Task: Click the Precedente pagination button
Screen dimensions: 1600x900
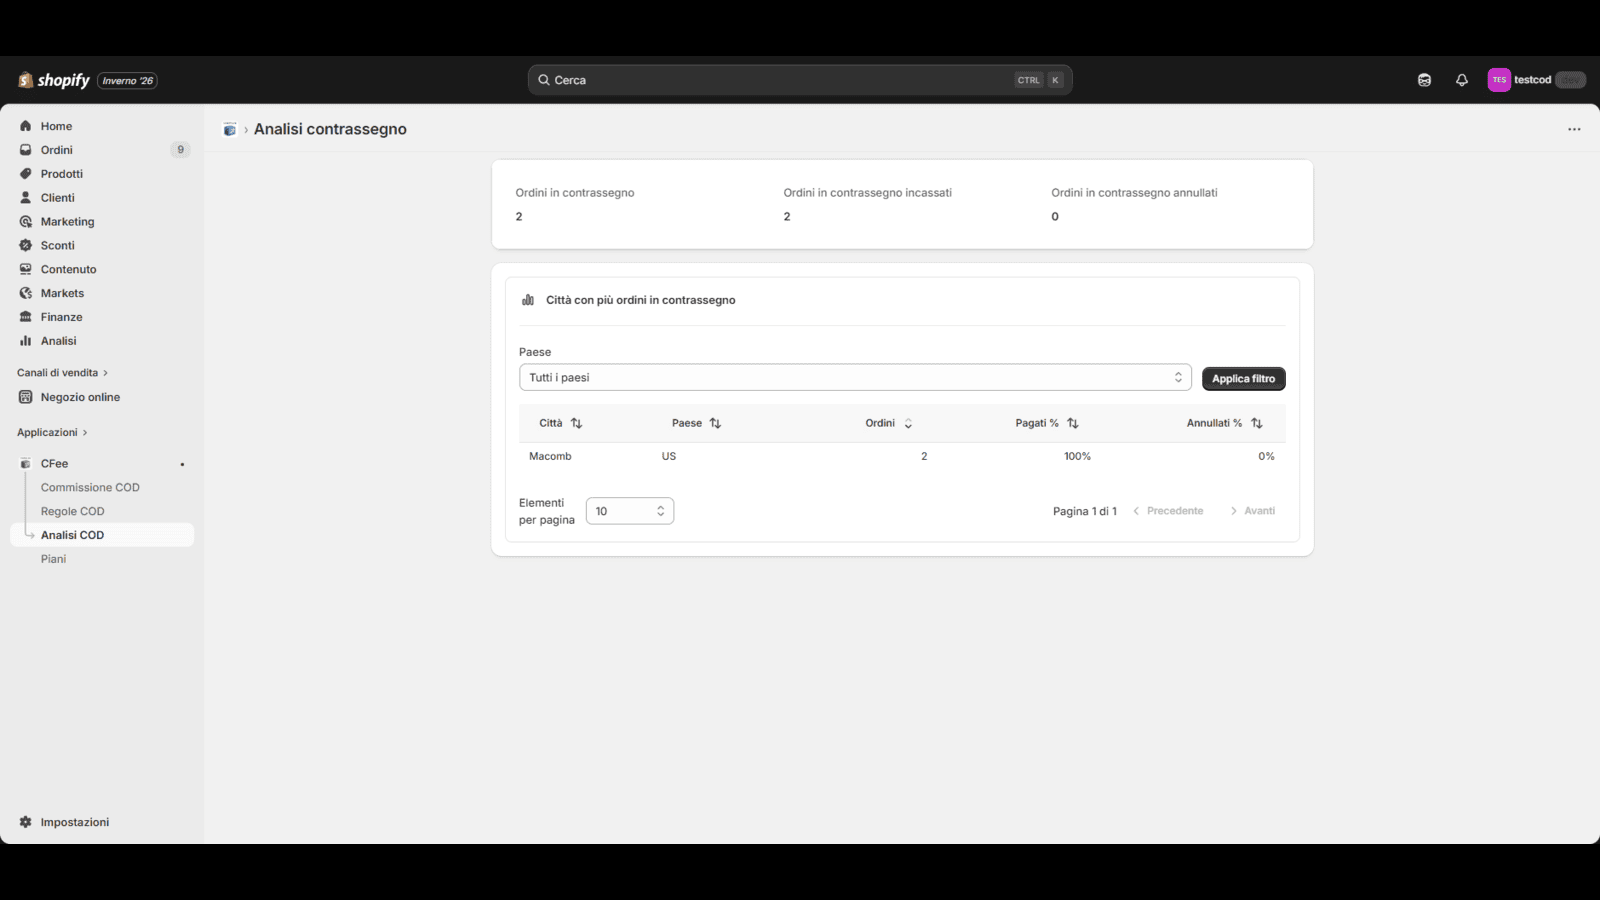Action: pyautogui.click(x=1168, y=511)
